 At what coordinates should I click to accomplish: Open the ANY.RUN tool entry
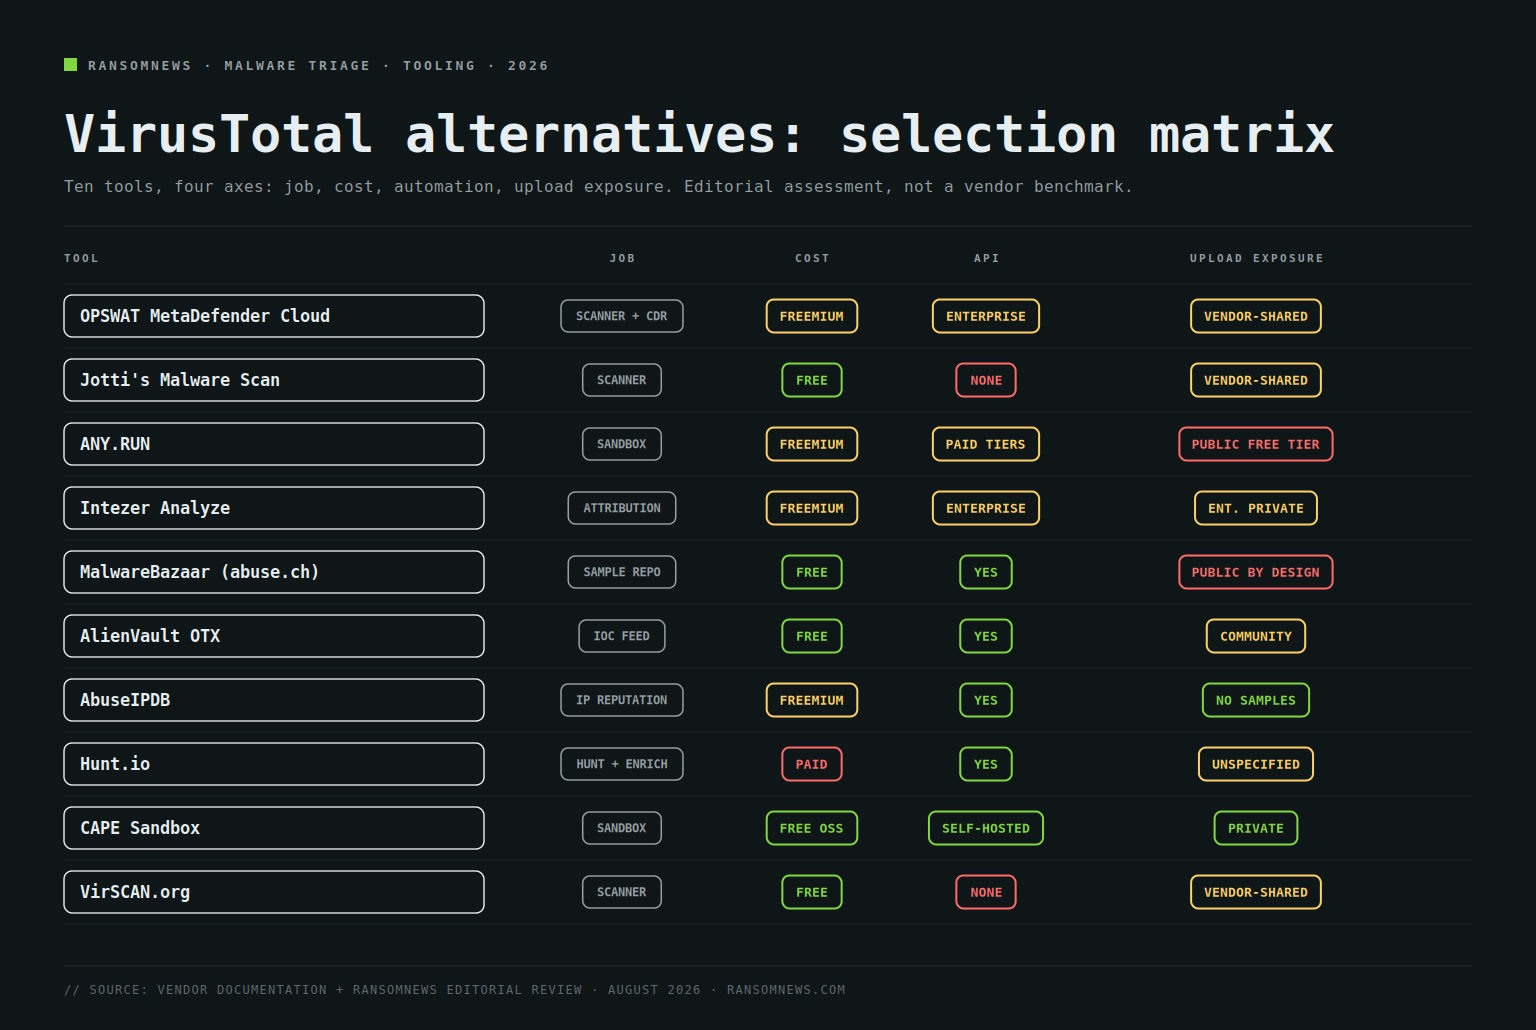click(274, 444)
